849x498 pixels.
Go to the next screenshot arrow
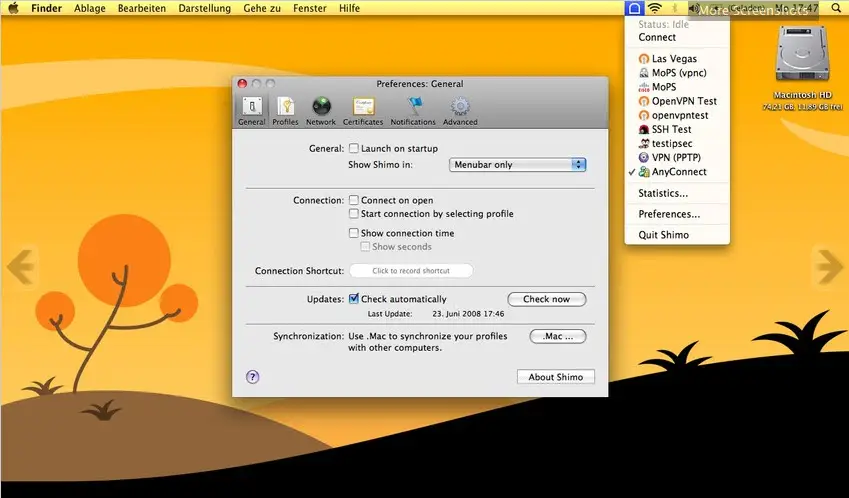828,266
